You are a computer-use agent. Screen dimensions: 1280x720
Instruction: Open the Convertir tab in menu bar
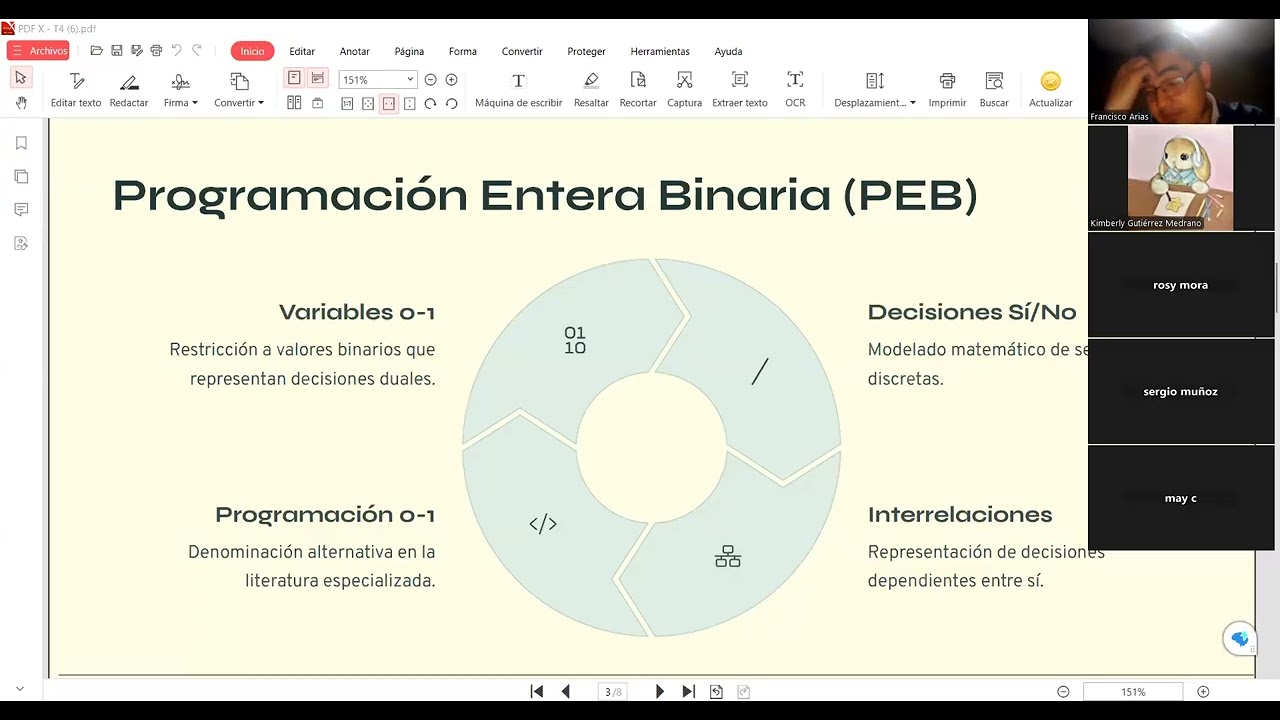[x=522, y=51]
